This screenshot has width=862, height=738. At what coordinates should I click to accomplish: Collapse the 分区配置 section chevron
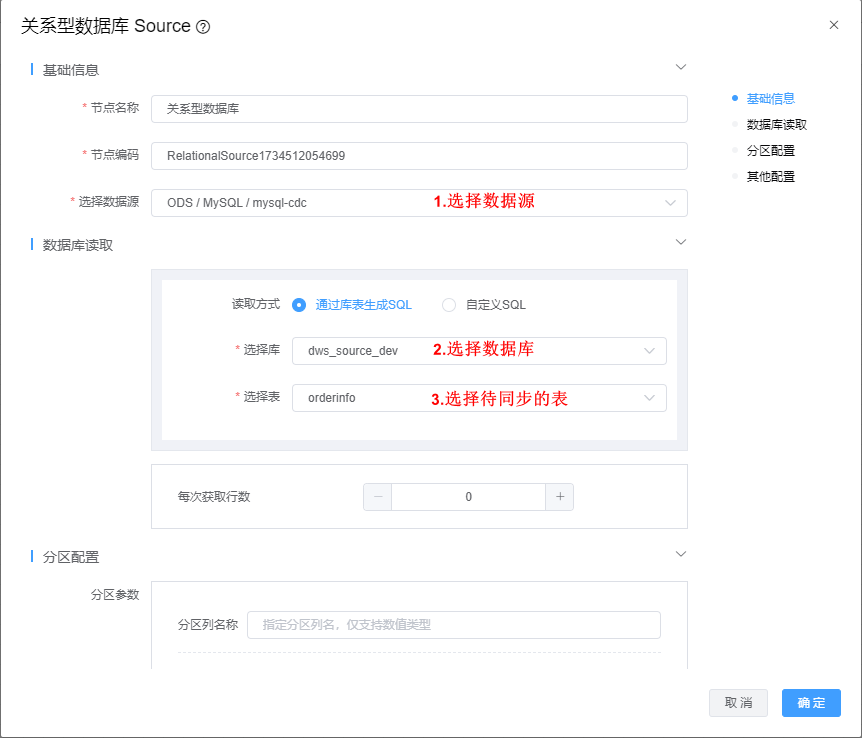pos(681,554)
